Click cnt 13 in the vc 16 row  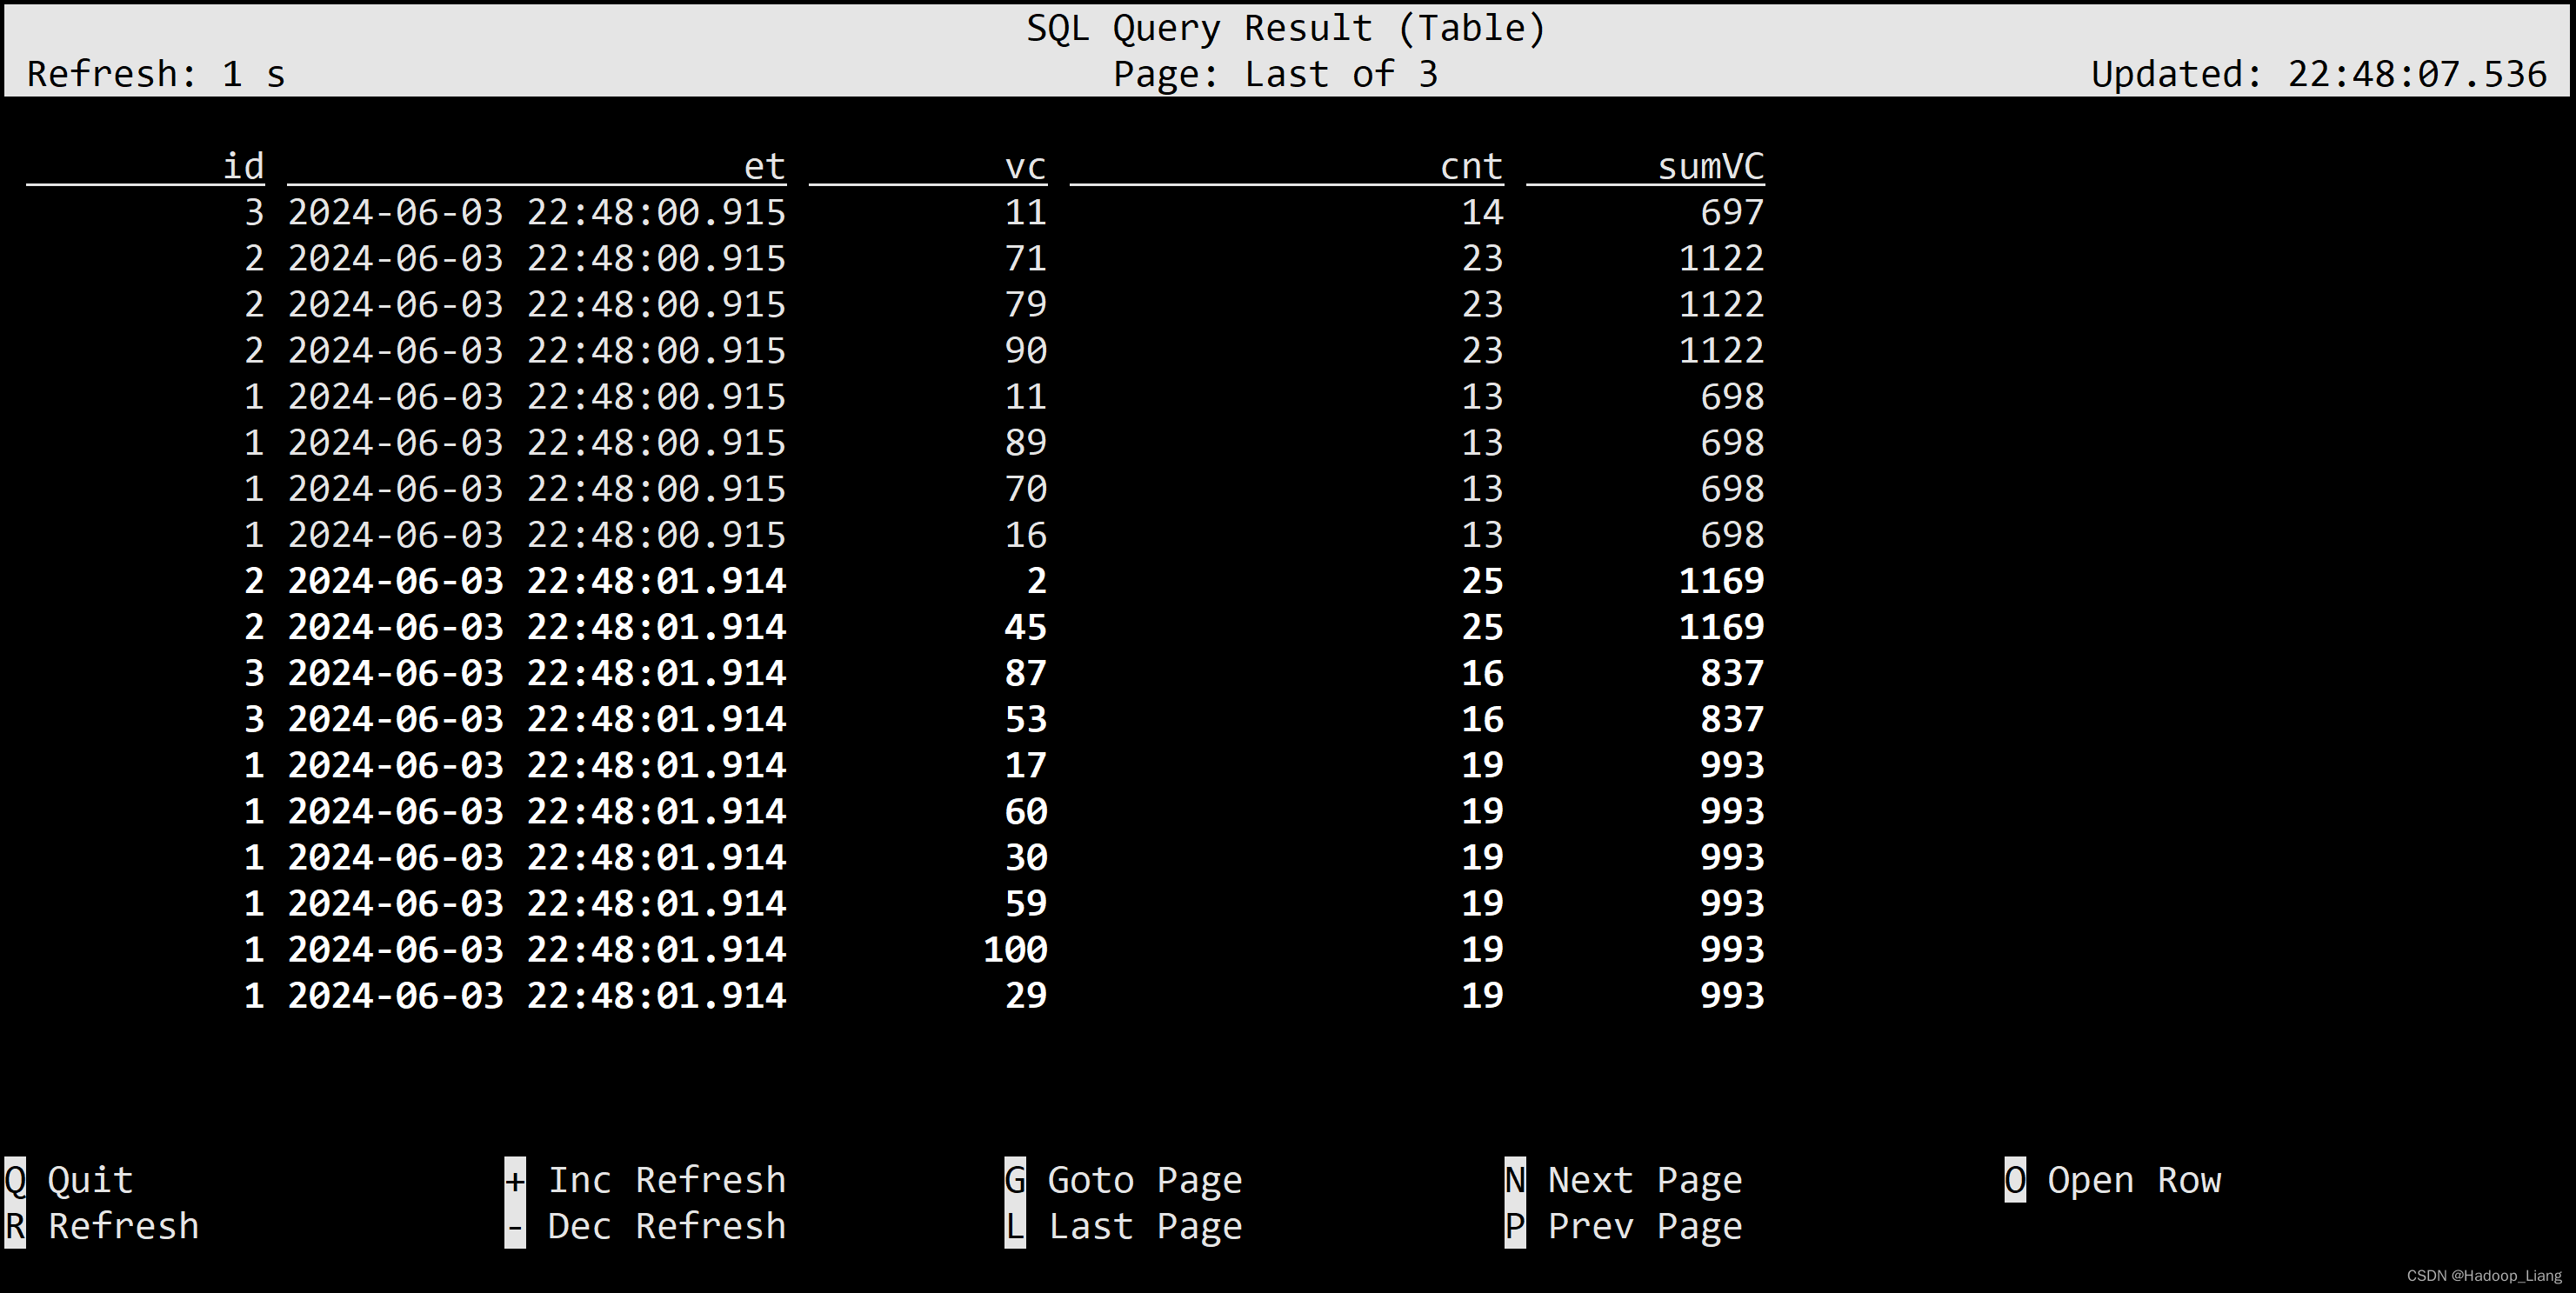pos(1483,535)
